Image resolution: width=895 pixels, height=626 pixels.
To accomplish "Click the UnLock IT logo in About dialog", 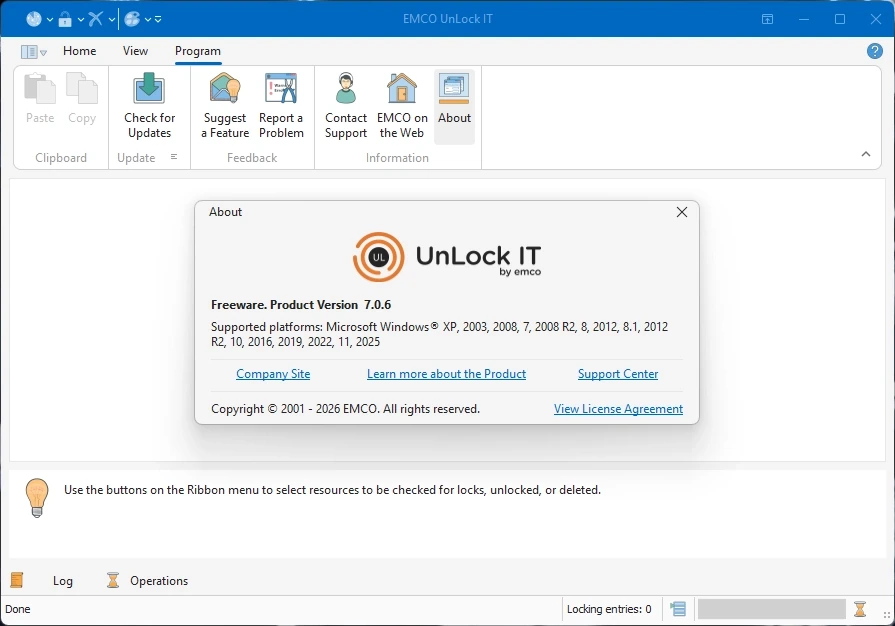I will (x=447, y=257).
